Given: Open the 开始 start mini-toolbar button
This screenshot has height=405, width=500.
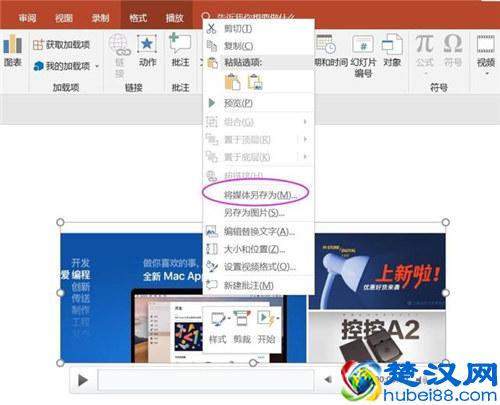Looking at the screenshot, I should (266, 327).
